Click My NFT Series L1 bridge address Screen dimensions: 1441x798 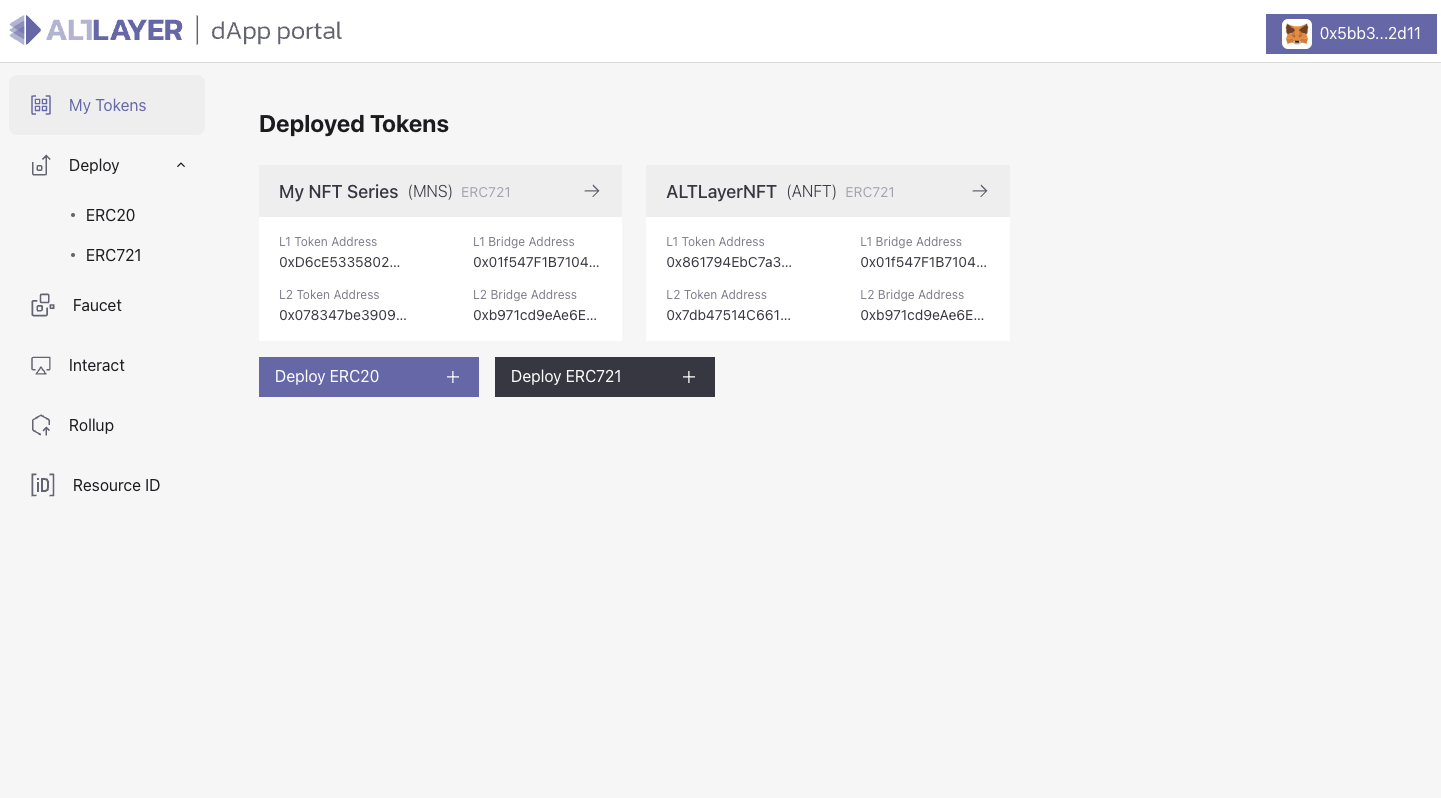(x=537, y=262)
